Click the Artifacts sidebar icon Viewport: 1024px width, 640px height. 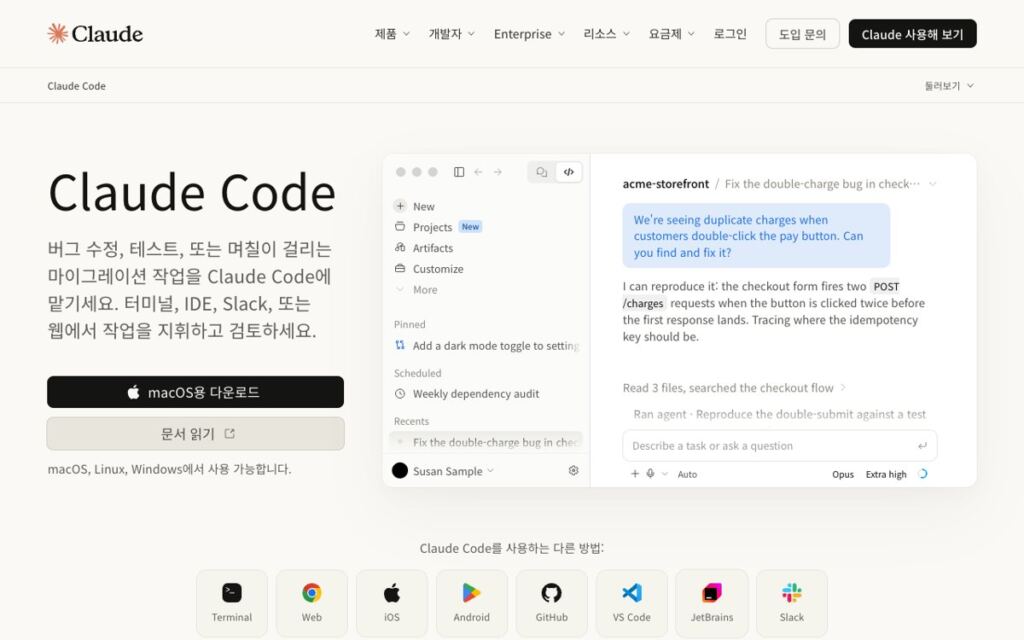click(x=400, y=248)
